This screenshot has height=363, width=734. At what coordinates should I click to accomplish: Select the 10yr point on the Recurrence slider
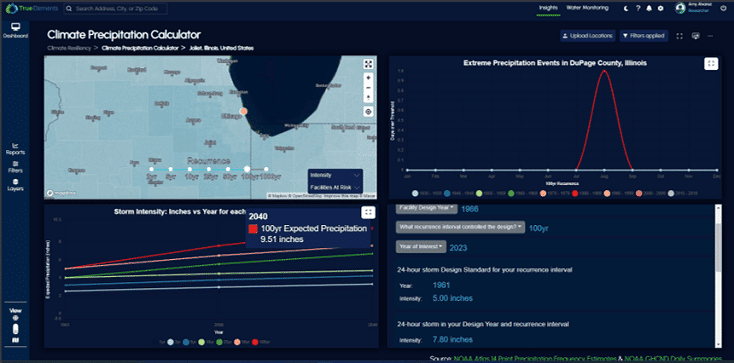(x=190, y=169)
